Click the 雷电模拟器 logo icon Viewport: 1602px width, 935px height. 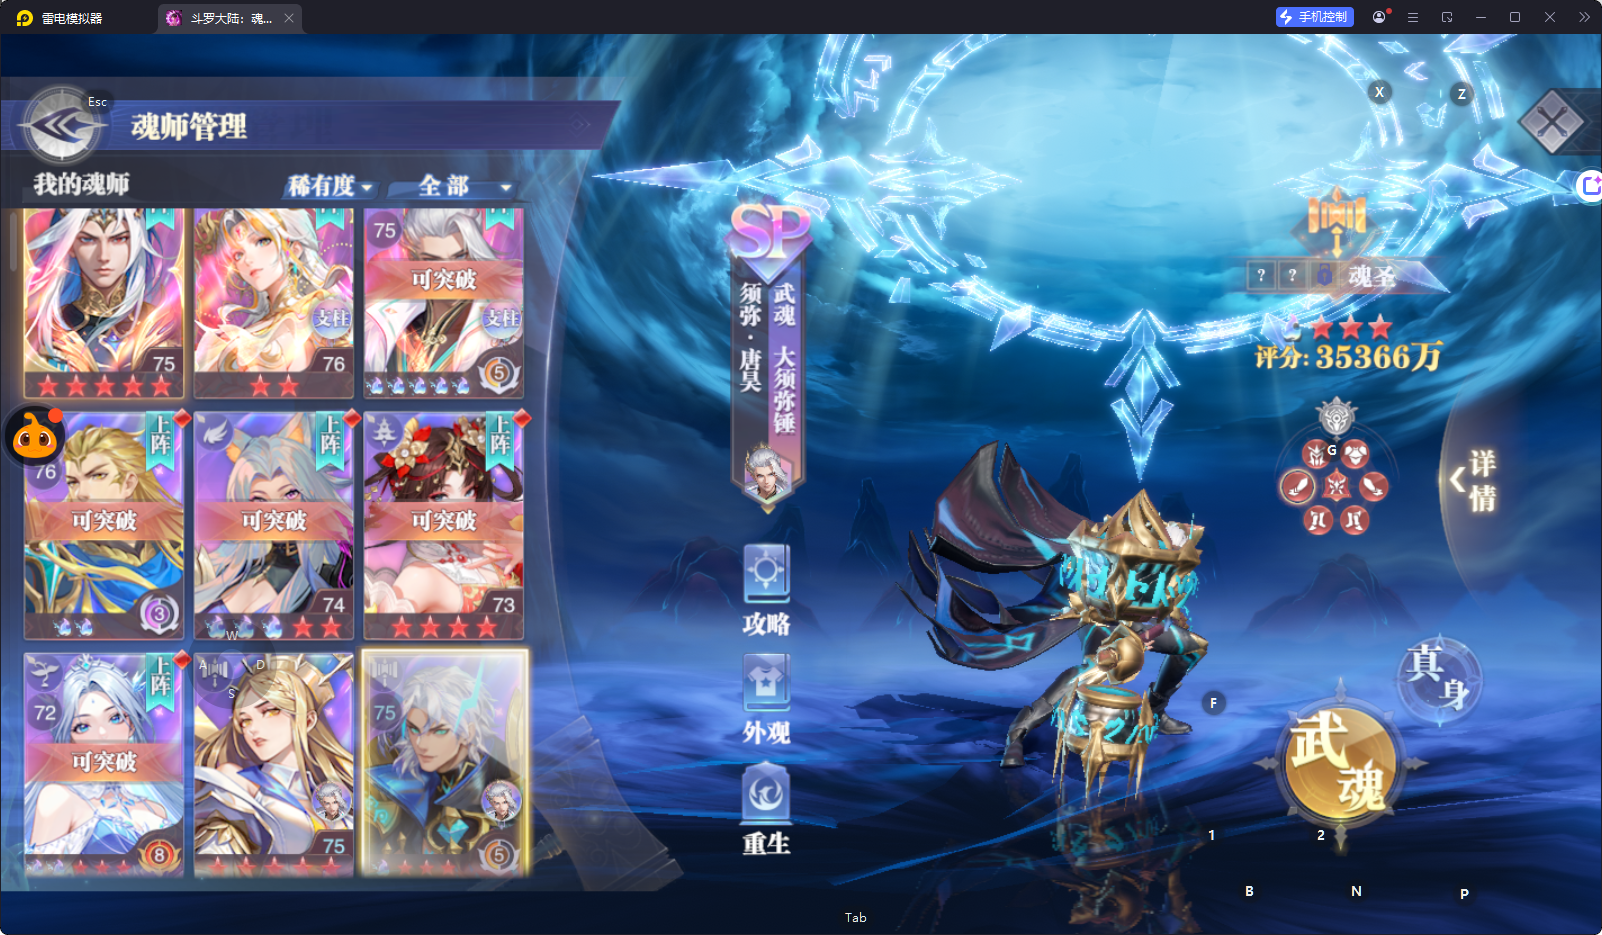(25, 18)
